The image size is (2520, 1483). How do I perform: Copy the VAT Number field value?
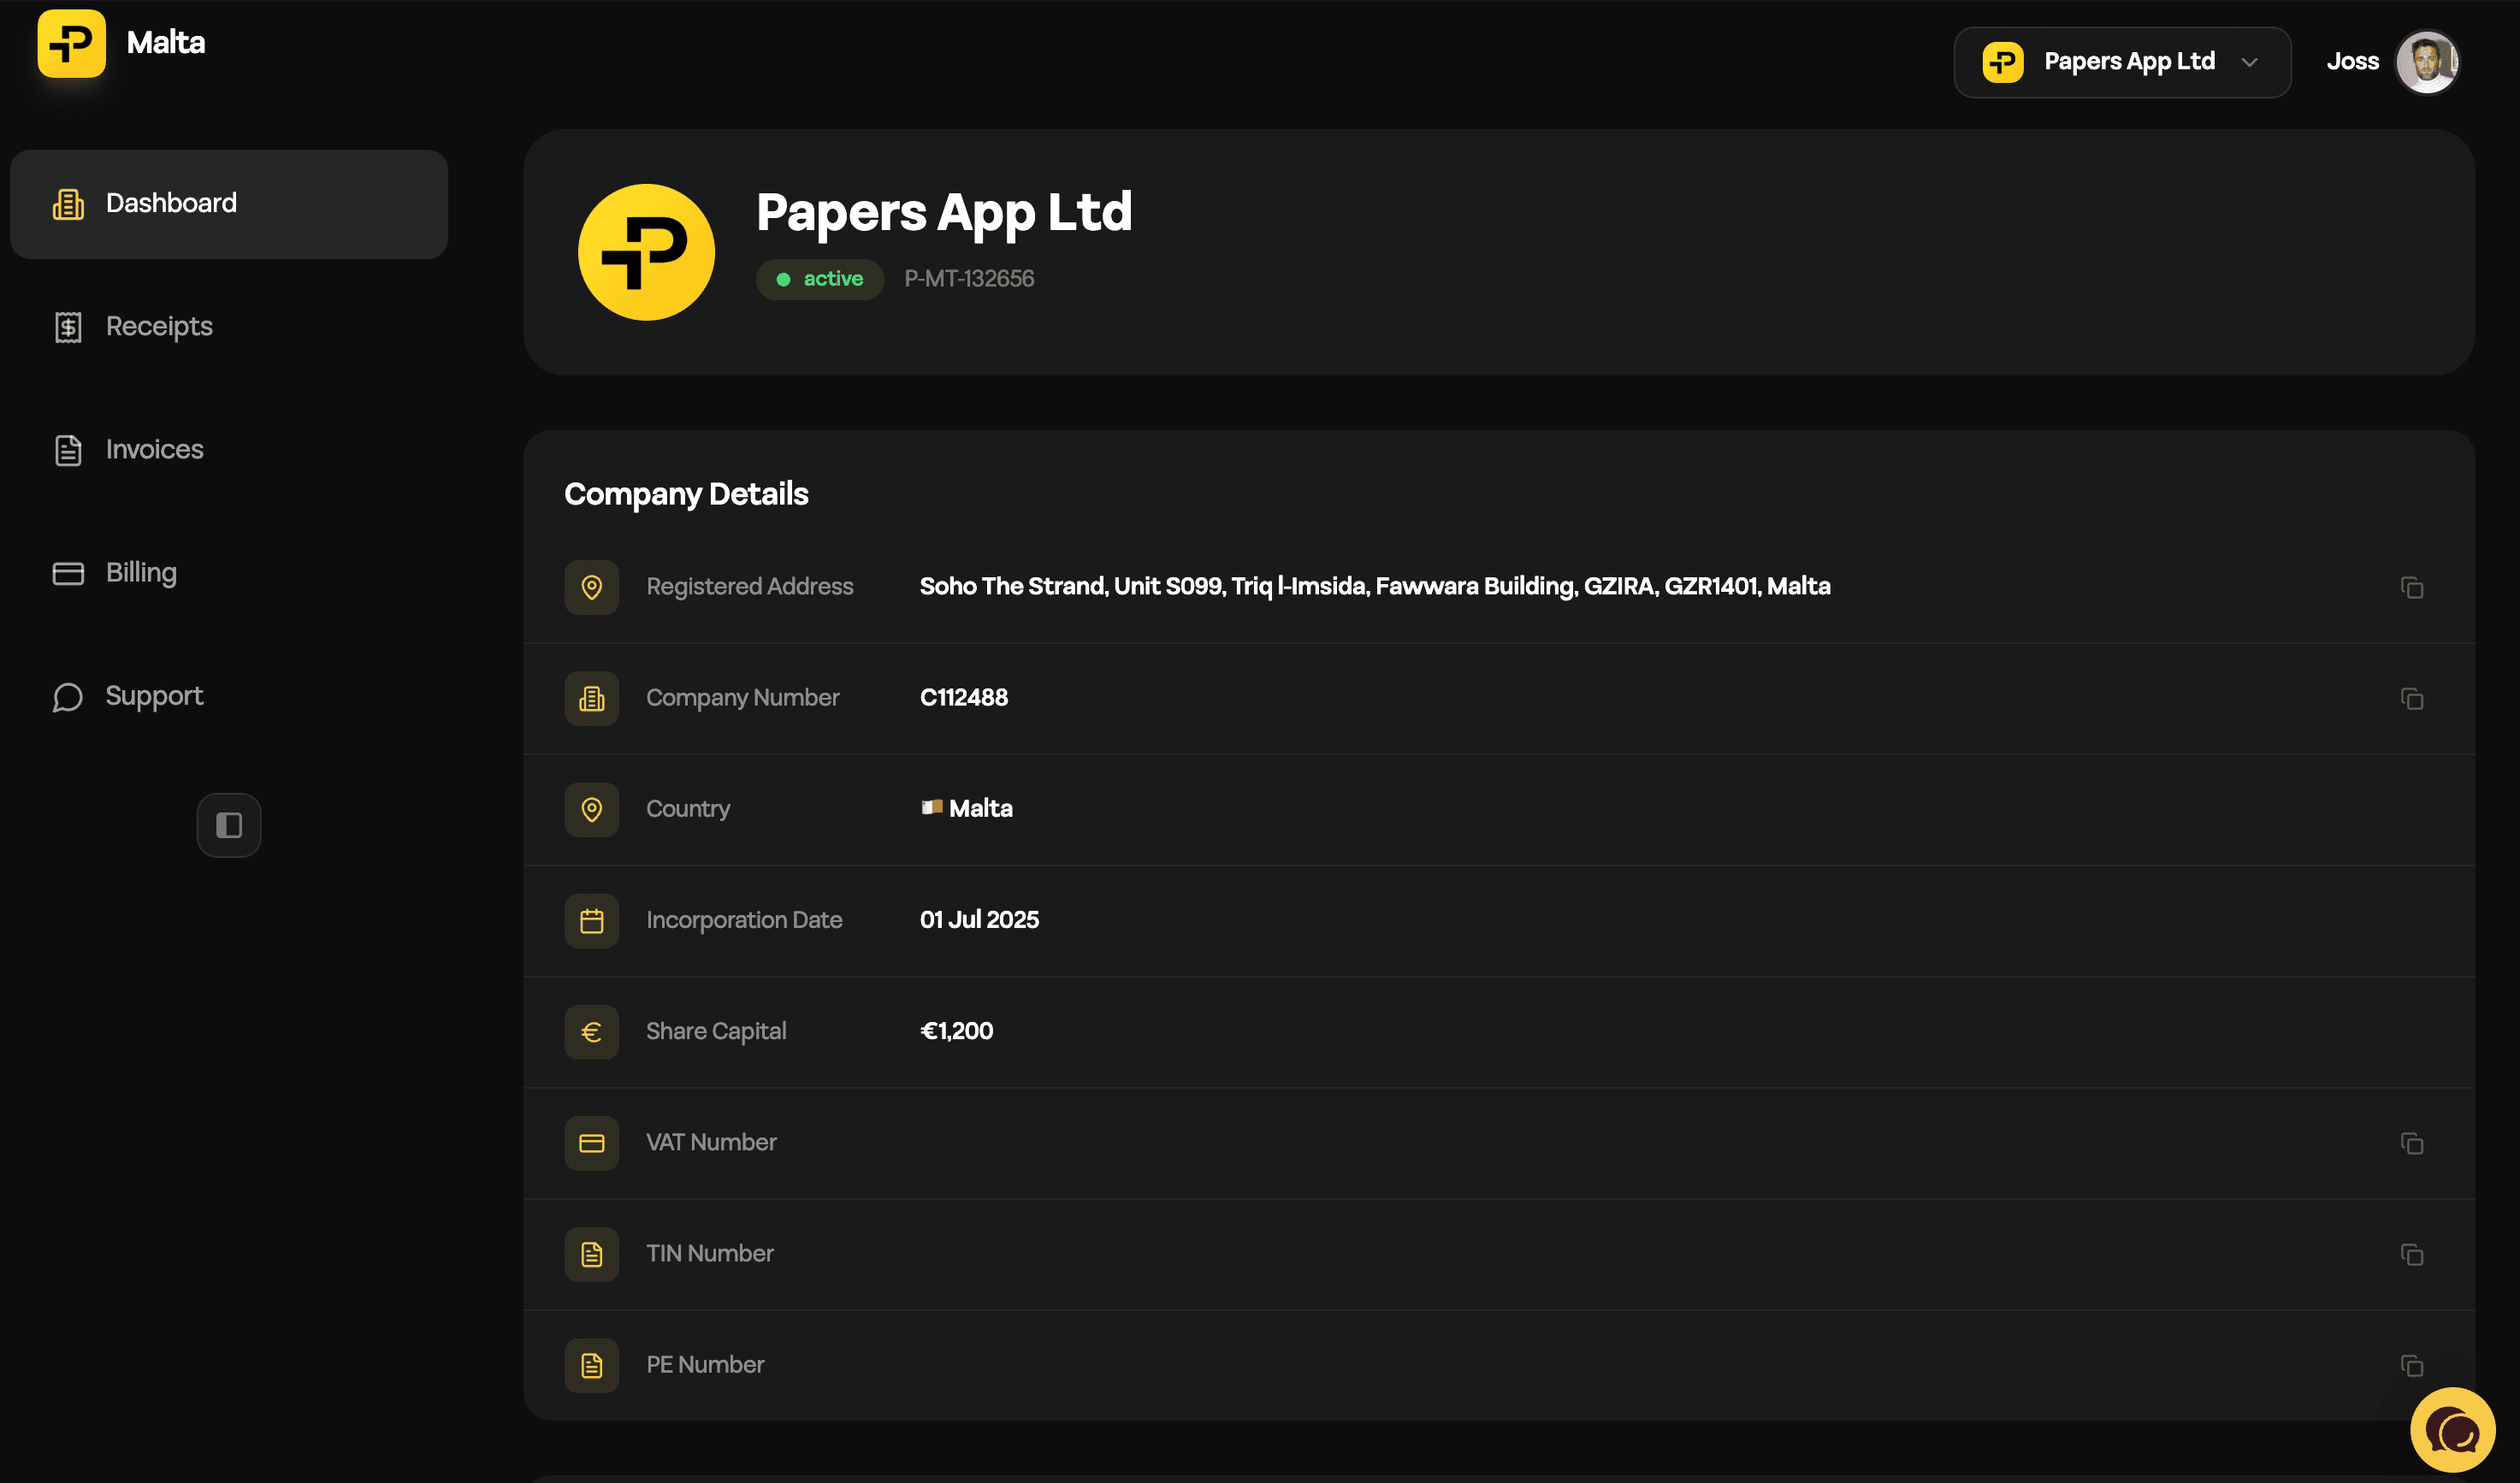[2411, 1143]
